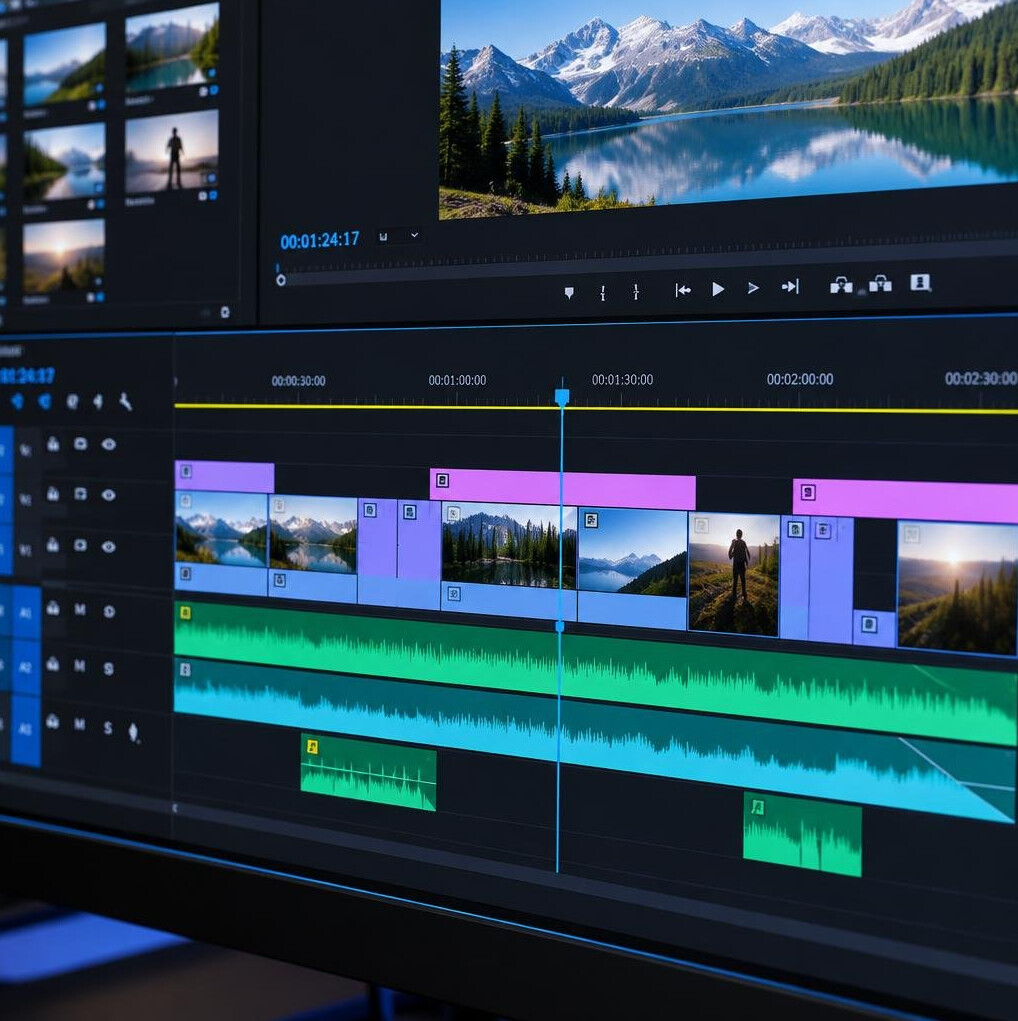Mute the A3 audio track
The width and height of the screenshot is (1018, 1021).
79,724
